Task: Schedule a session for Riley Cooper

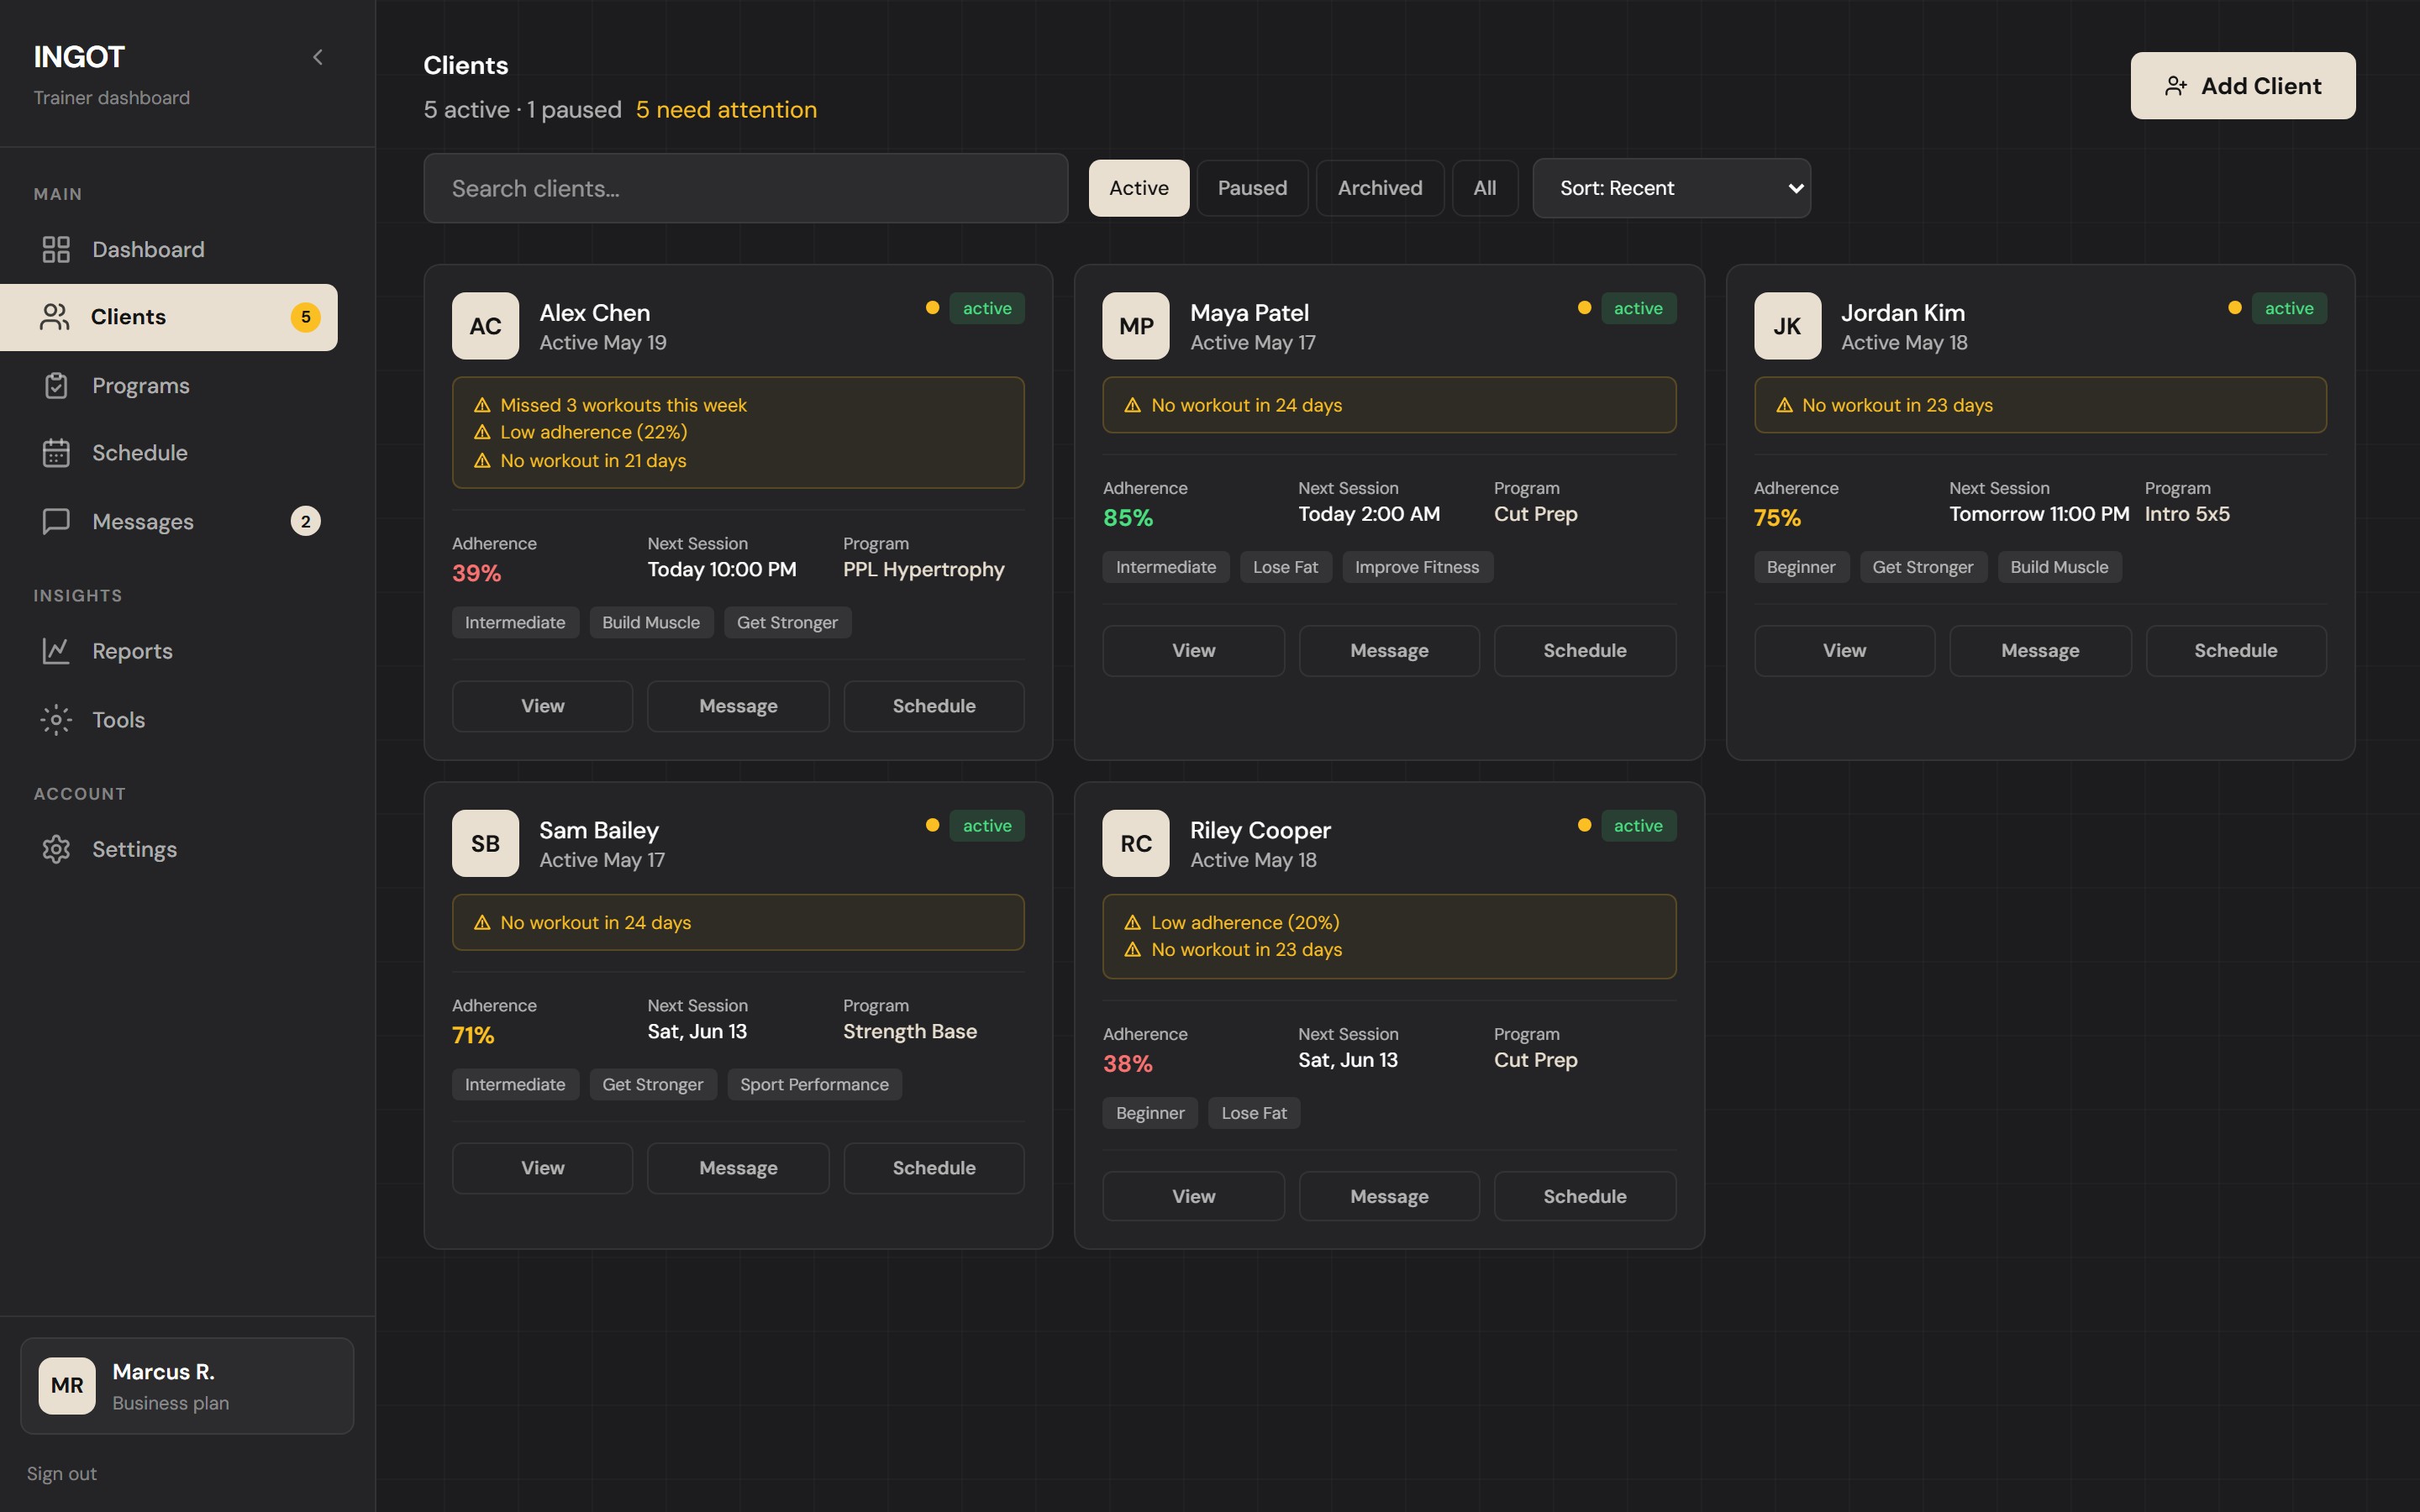Action: click(x=1585, y=1196)
